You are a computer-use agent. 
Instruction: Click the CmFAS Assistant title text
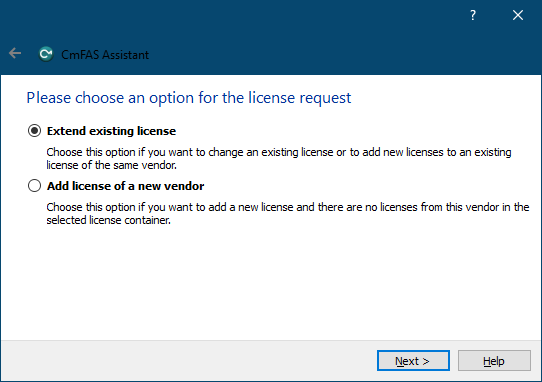tap(105, 55)
